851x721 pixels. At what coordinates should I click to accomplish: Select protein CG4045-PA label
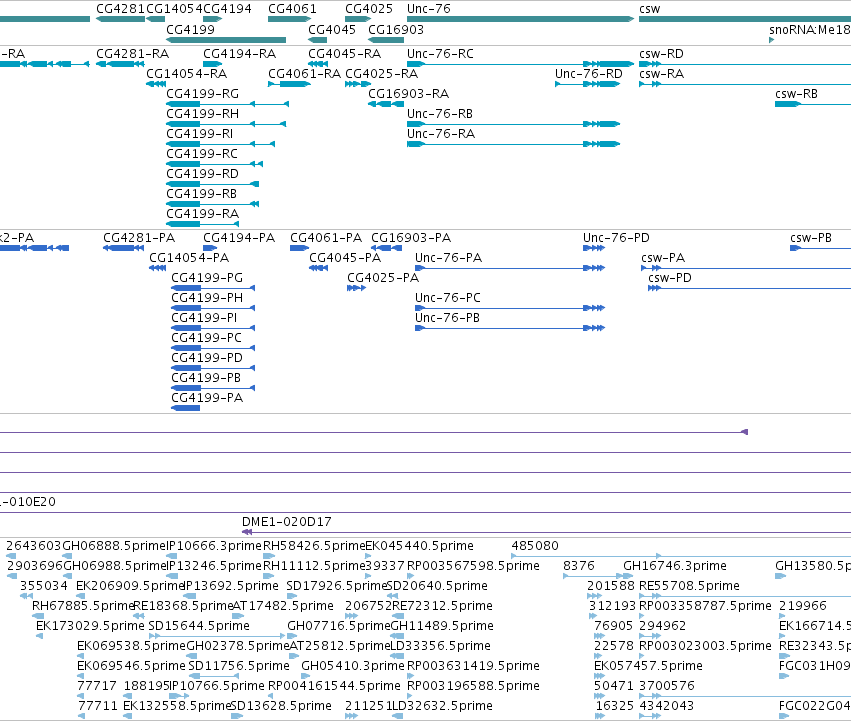click(x=345, y=258)
